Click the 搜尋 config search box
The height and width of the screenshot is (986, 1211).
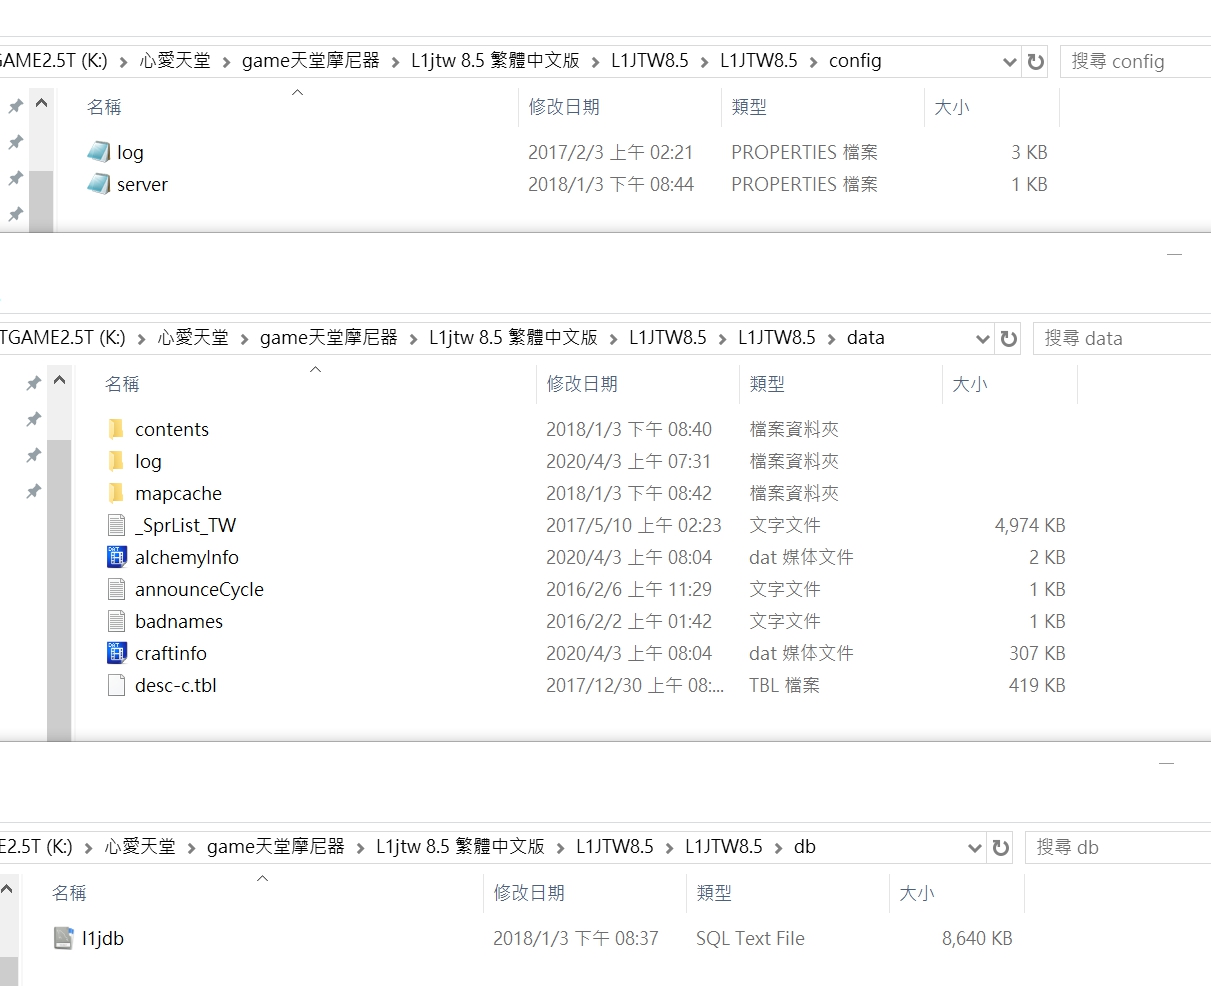click(1135, 62)
